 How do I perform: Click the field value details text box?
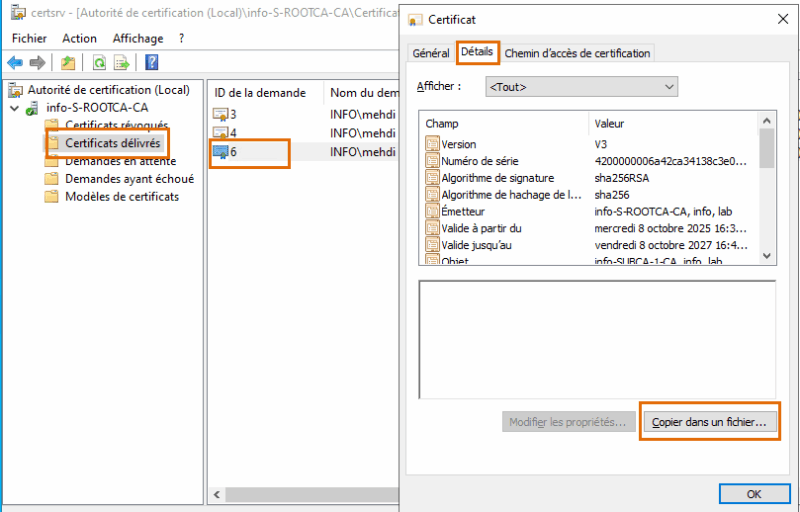597,339
